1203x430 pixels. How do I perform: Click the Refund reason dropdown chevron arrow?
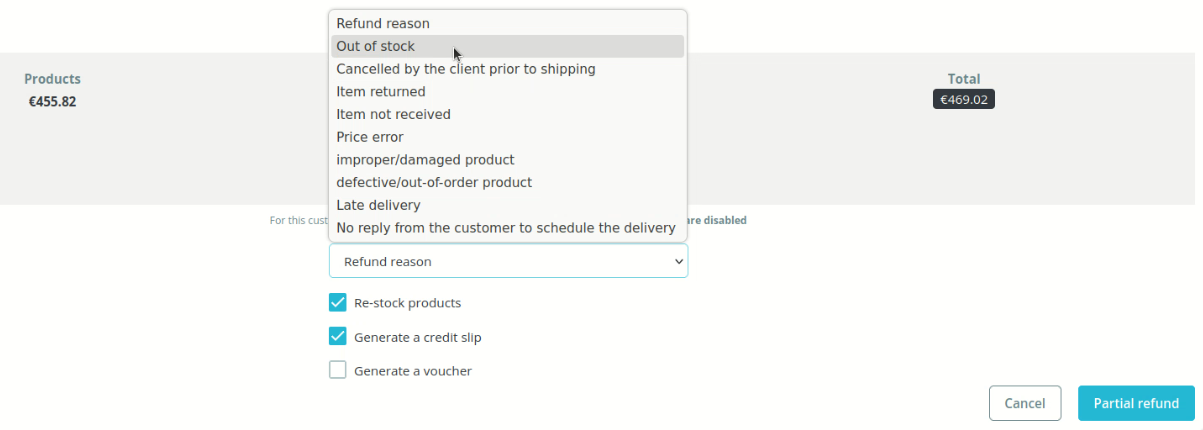coord(679,261)
